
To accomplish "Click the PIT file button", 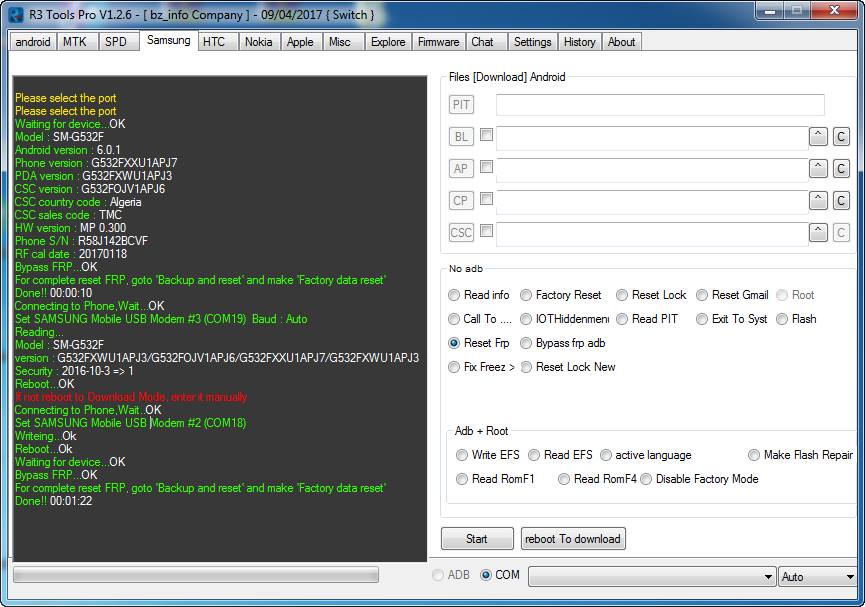I will (x=461, y=104).
